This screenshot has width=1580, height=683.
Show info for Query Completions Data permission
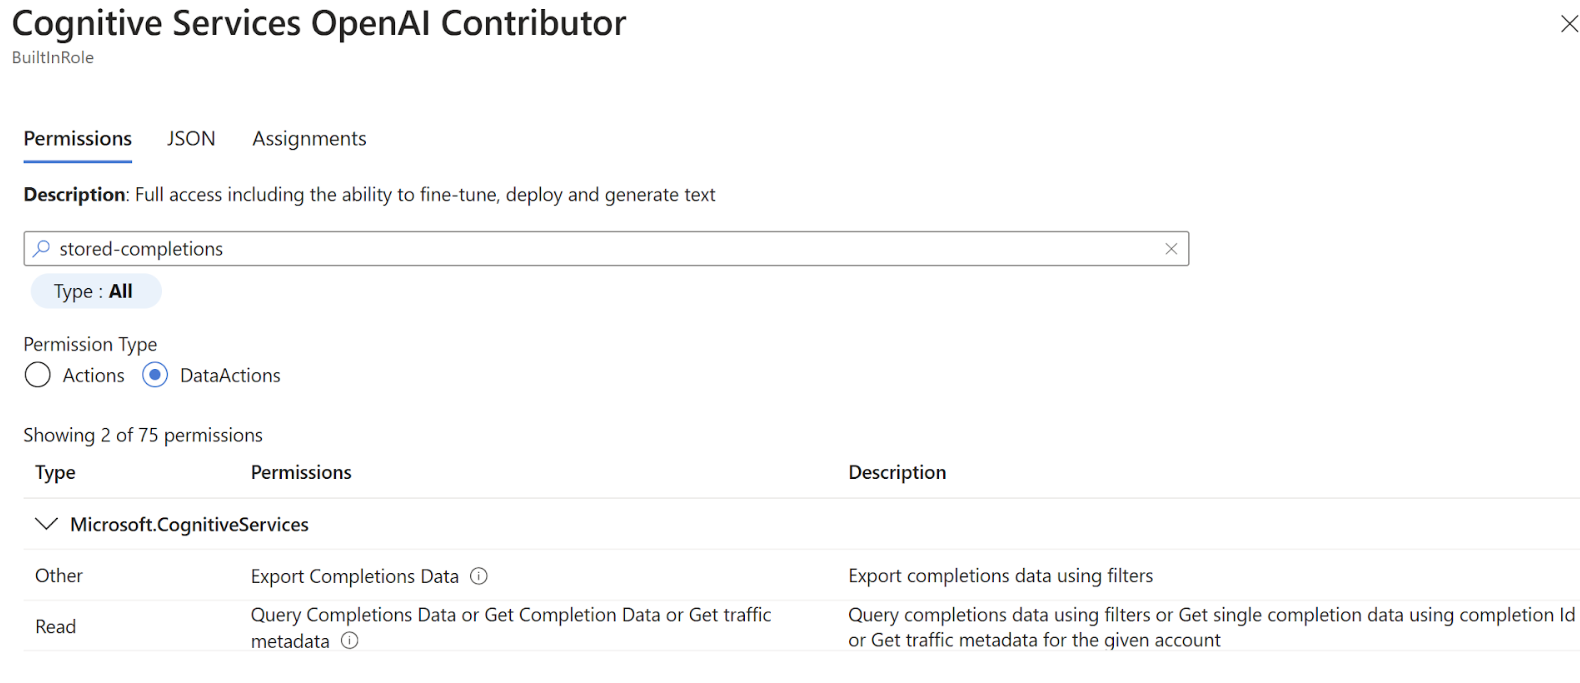350,641
